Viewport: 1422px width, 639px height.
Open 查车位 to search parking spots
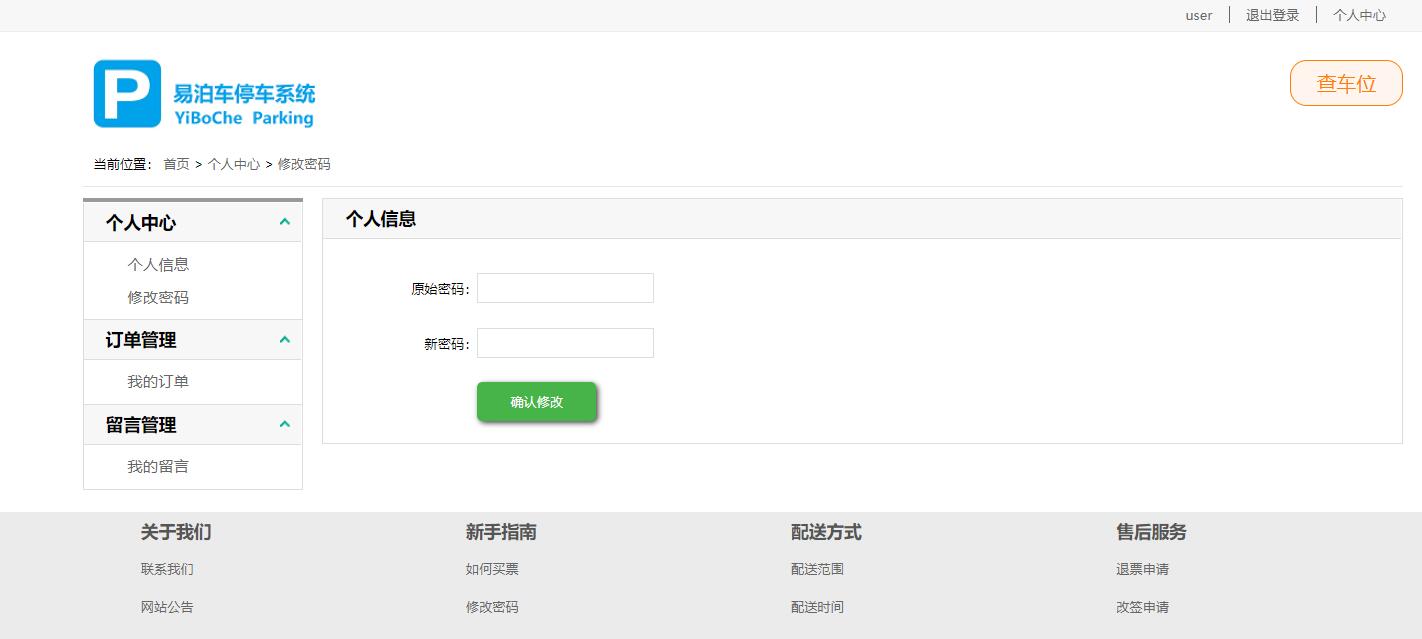point(1346,83)
